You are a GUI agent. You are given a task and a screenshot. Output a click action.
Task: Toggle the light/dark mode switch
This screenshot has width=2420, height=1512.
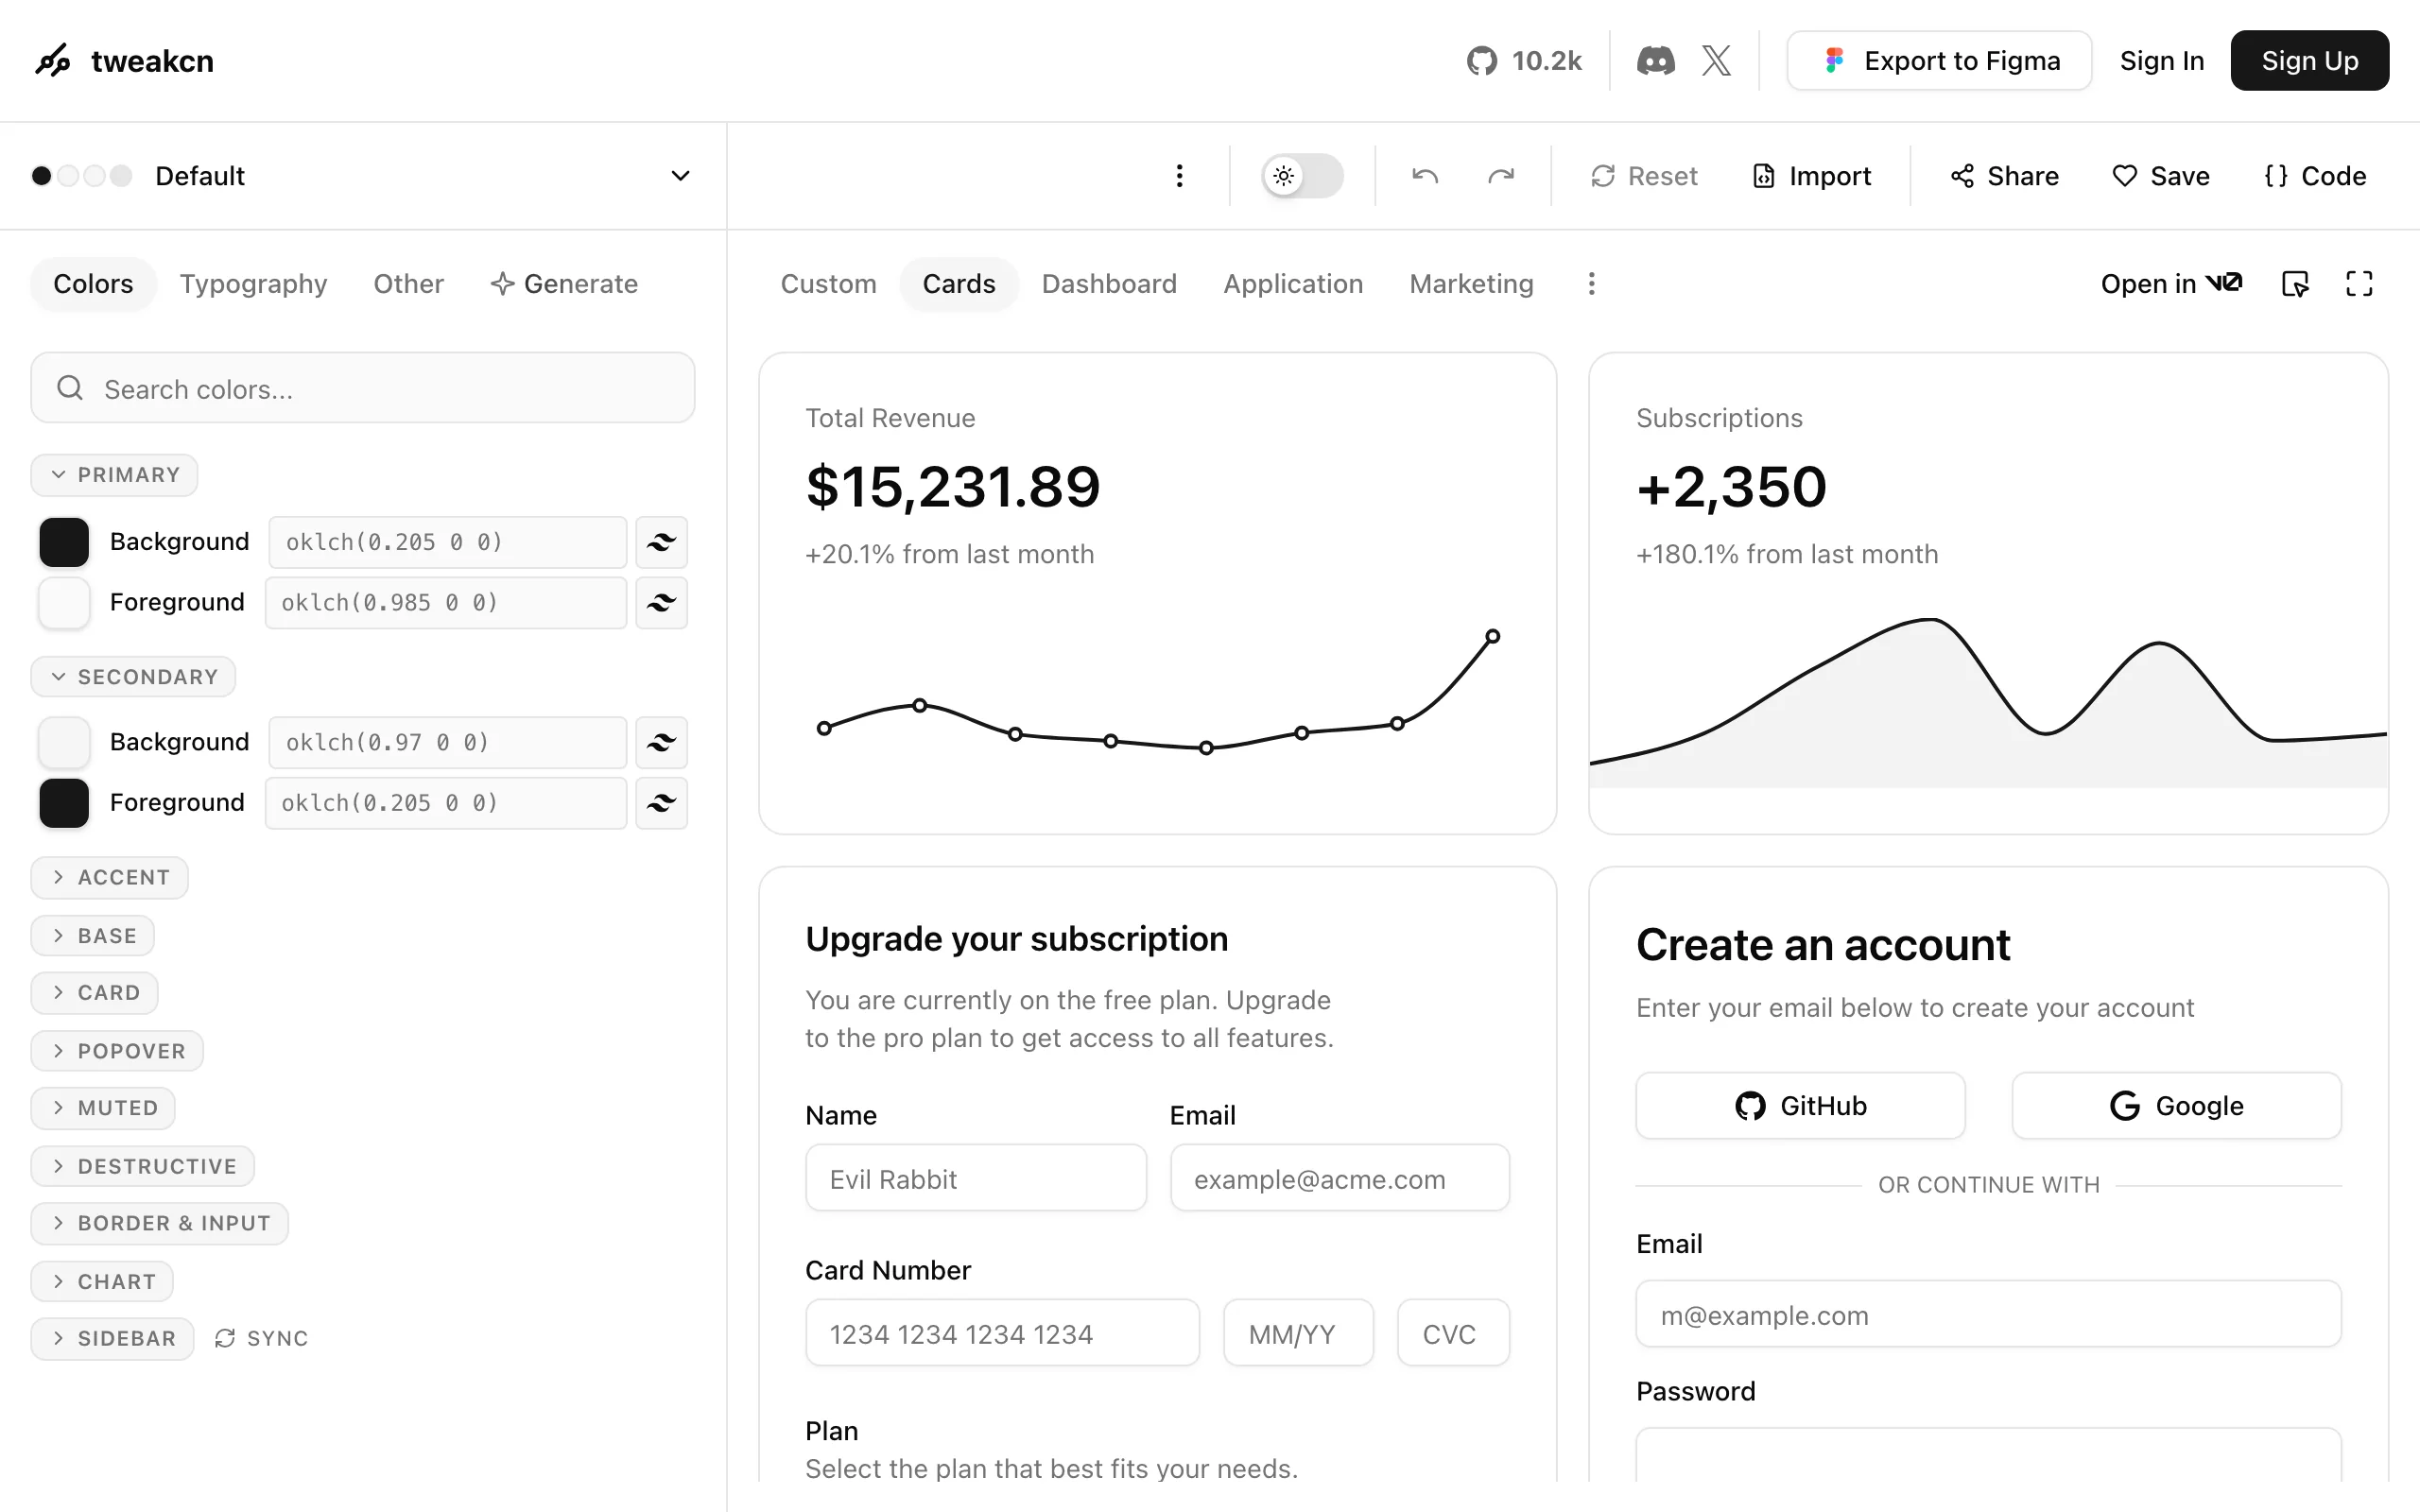(x=1302, y=176)
